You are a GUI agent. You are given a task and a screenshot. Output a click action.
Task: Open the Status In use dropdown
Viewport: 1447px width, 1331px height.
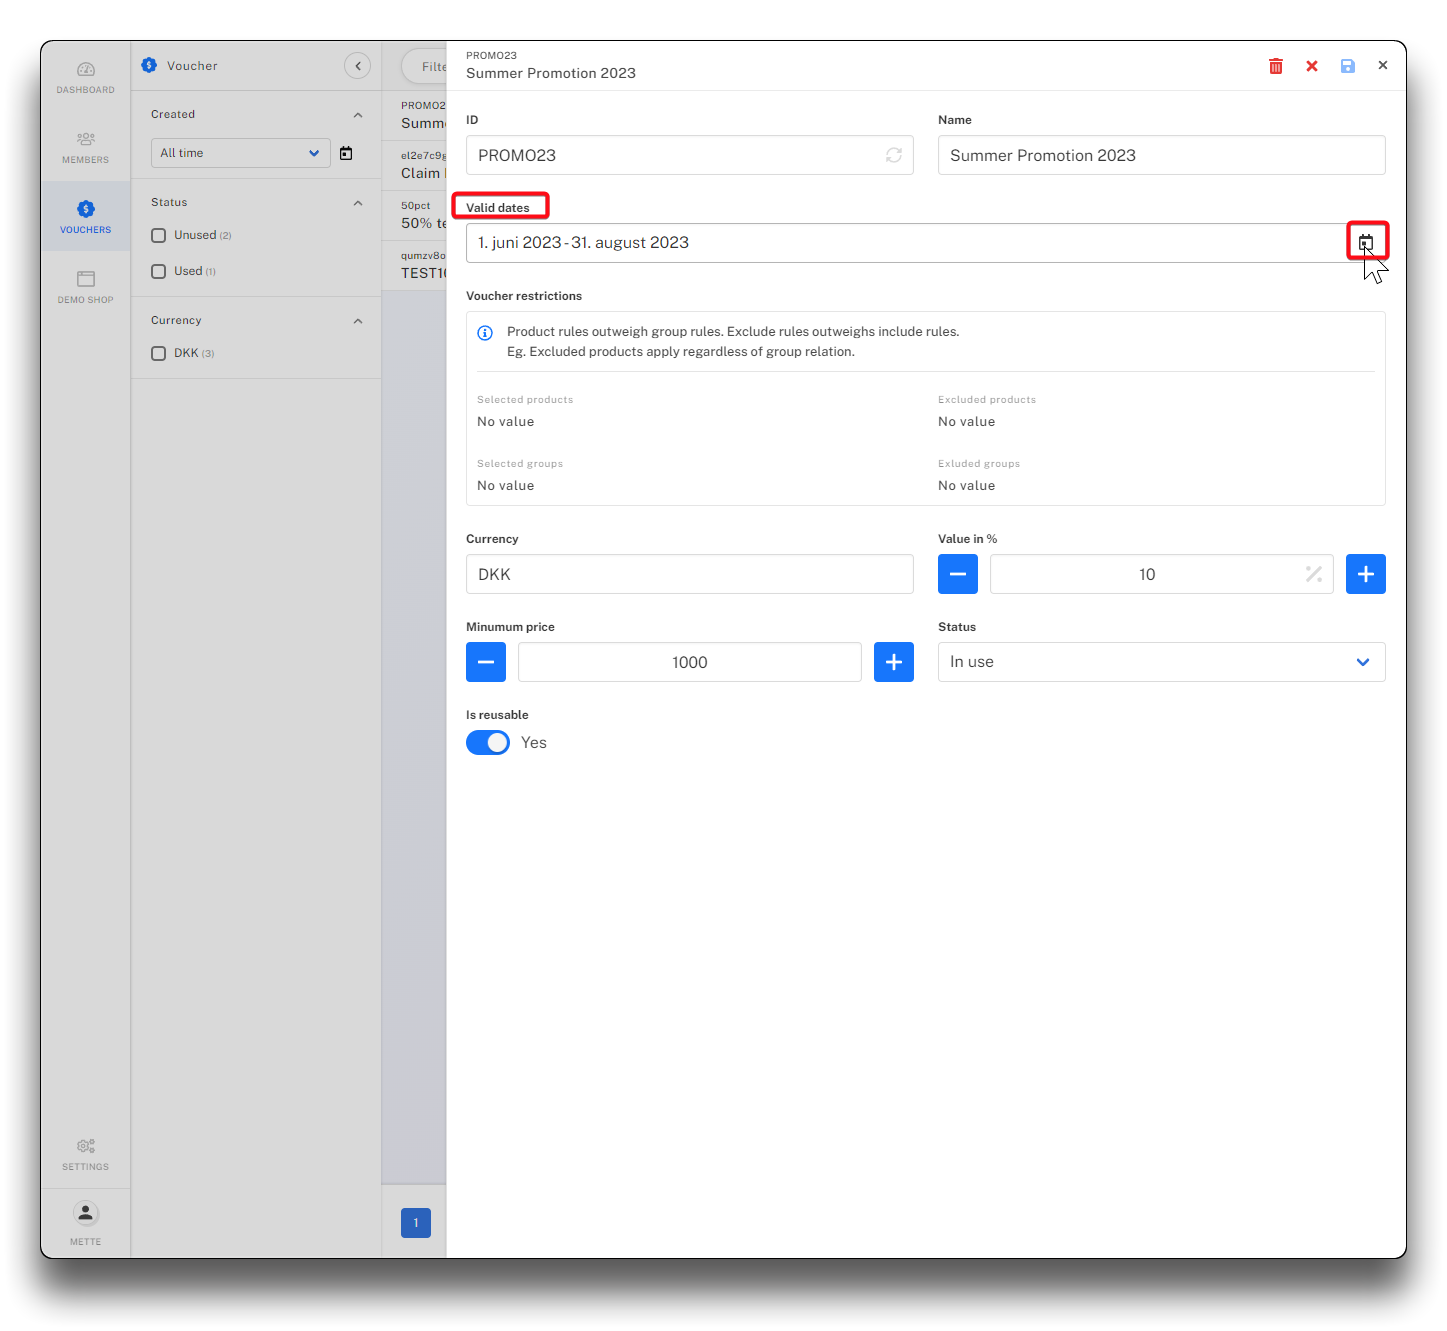[x=1161, y=662]
